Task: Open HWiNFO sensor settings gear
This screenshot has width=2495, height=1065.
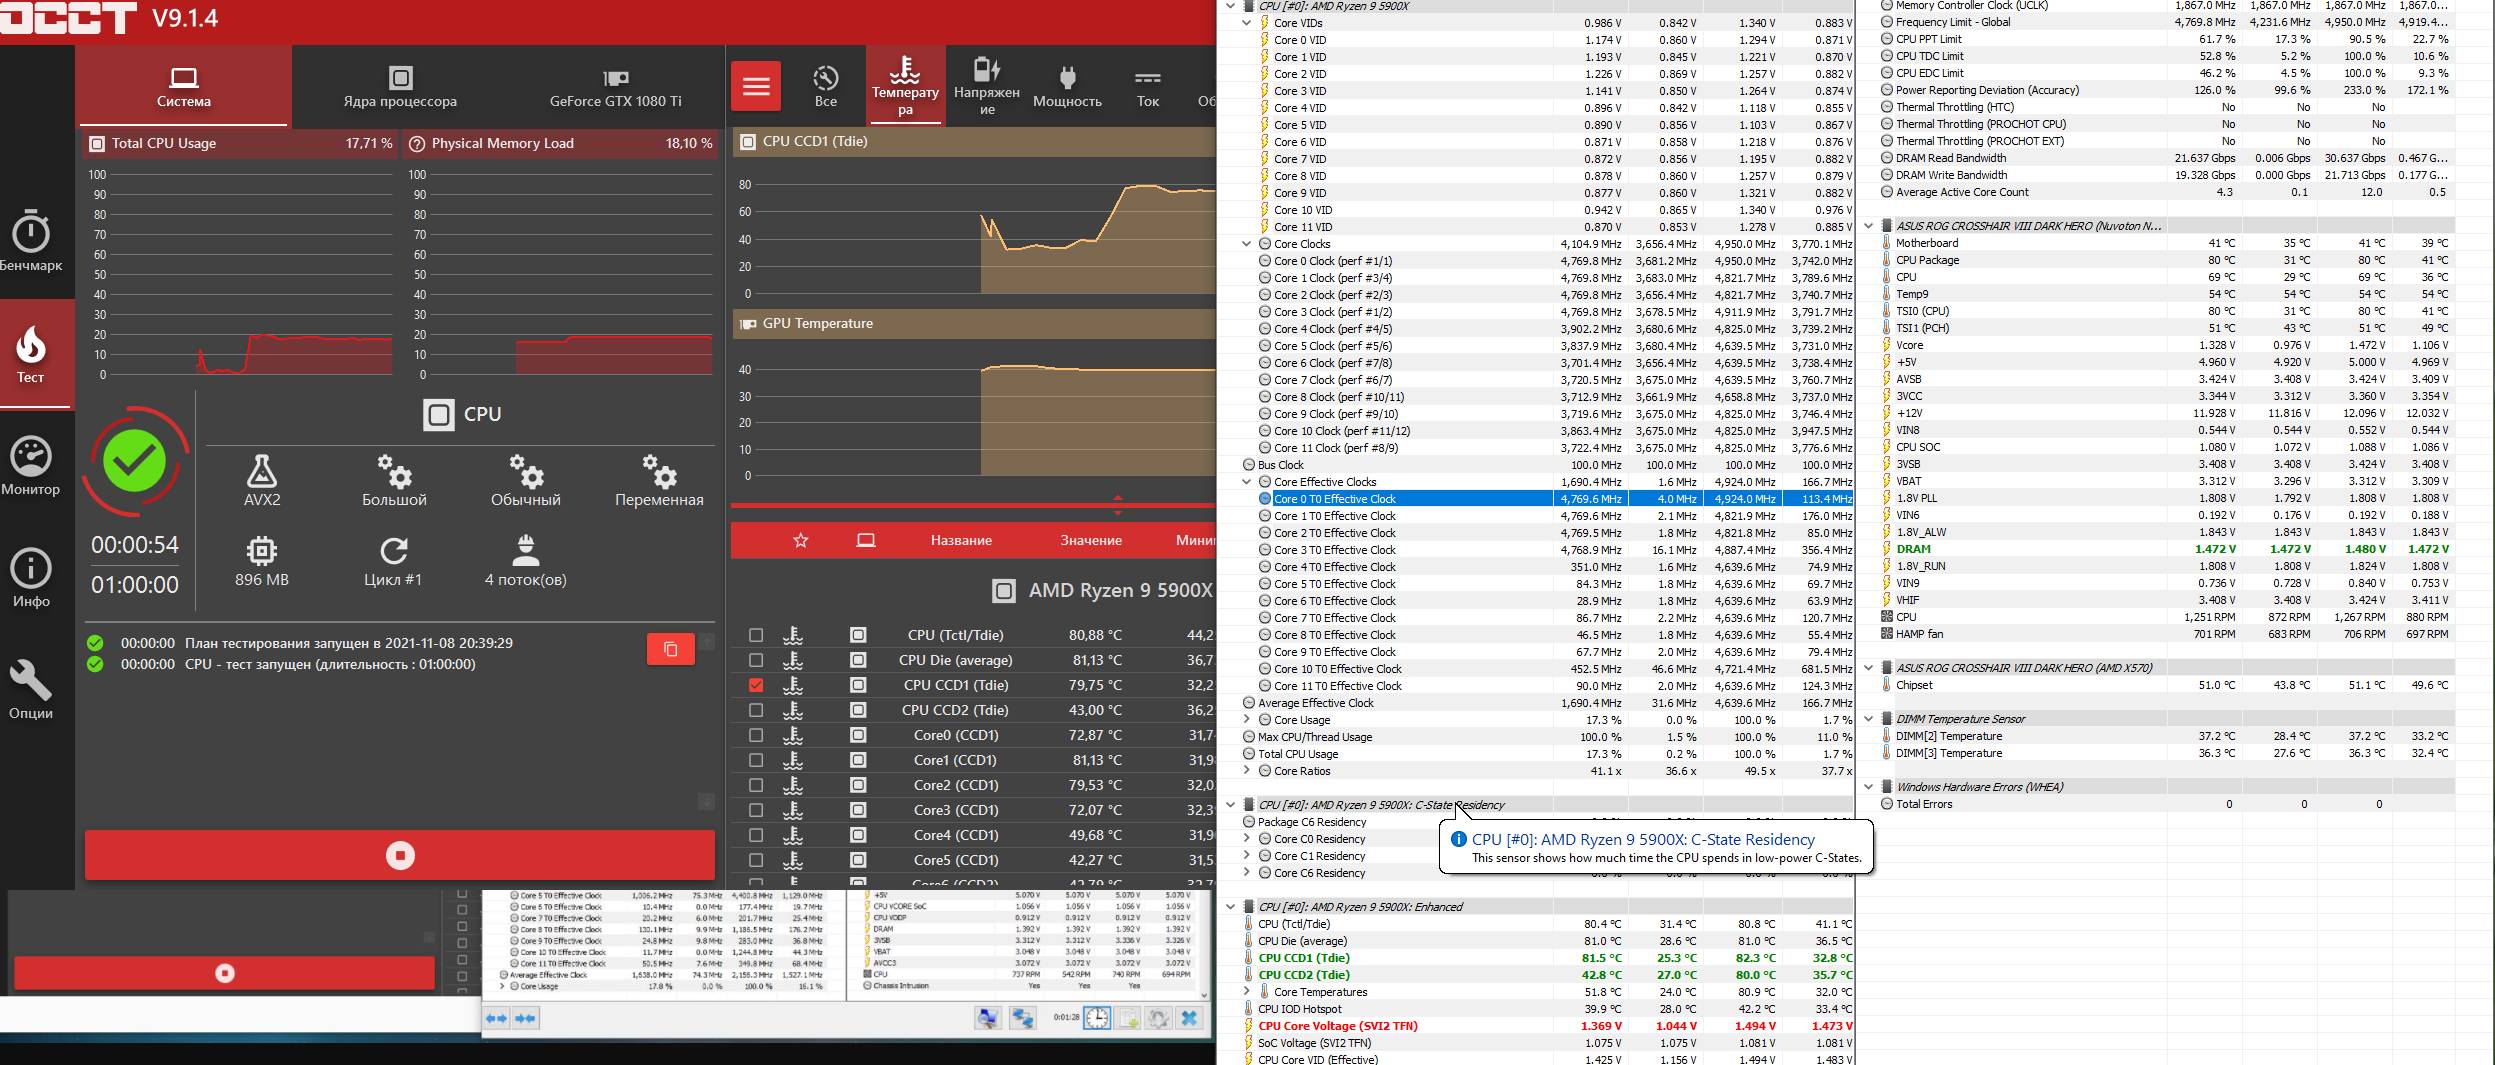Action: click(x=1158, y=1018)
